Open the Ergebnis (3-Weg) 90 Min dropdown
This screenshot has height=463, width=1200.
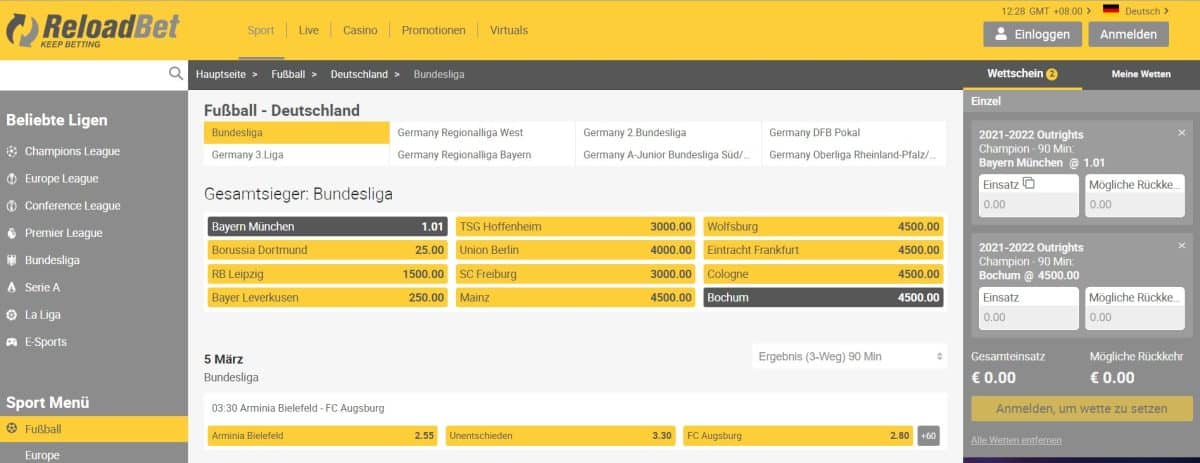pyautogui.click(x=849, y=356)
